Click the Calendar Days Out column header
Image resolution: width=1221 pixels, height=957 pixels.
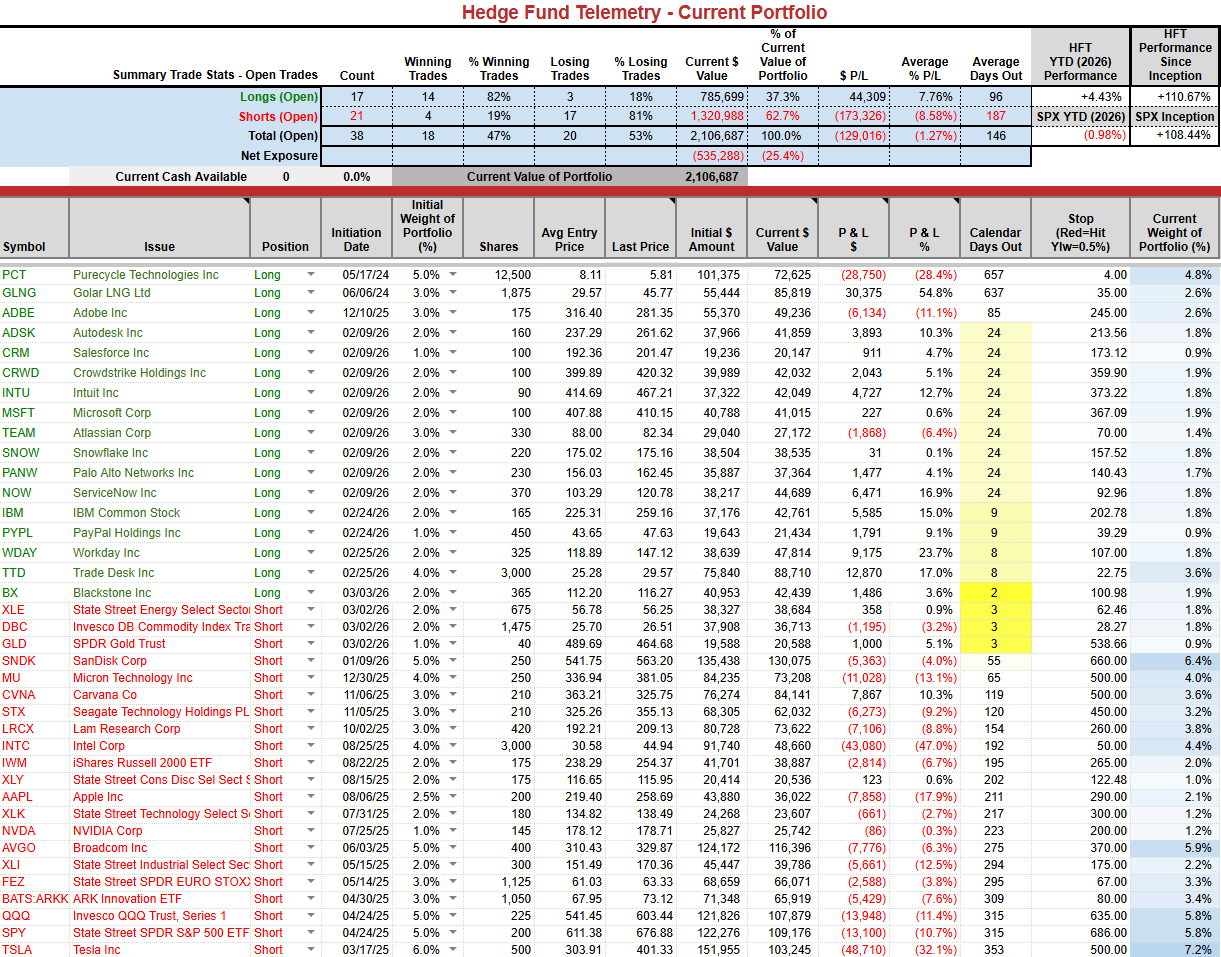click(995, 239)
